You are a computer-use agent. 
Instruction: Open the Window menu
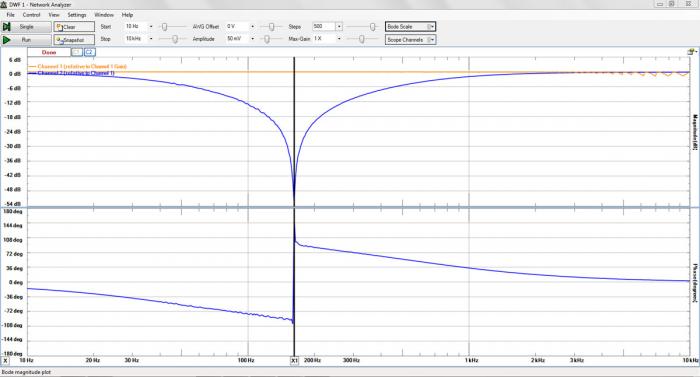click(104, 15)
